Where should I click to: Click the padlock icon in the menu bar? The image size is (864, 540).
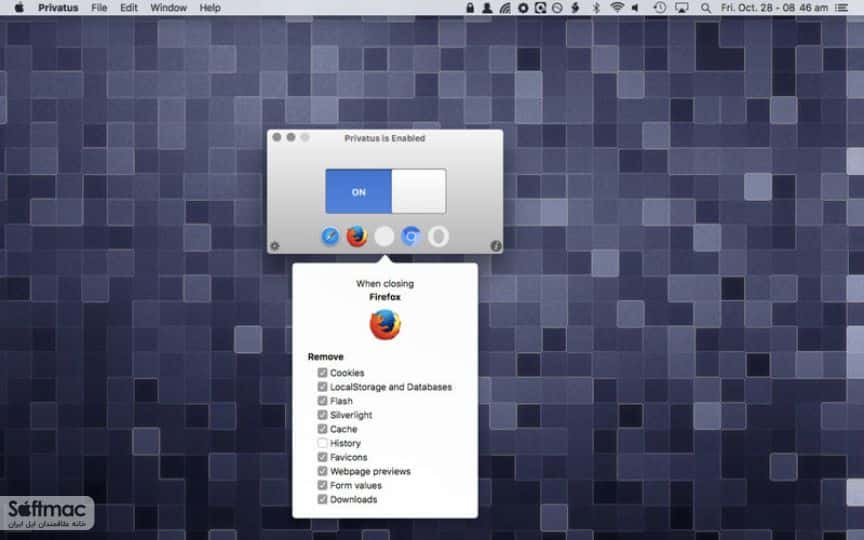coord(470,8)
